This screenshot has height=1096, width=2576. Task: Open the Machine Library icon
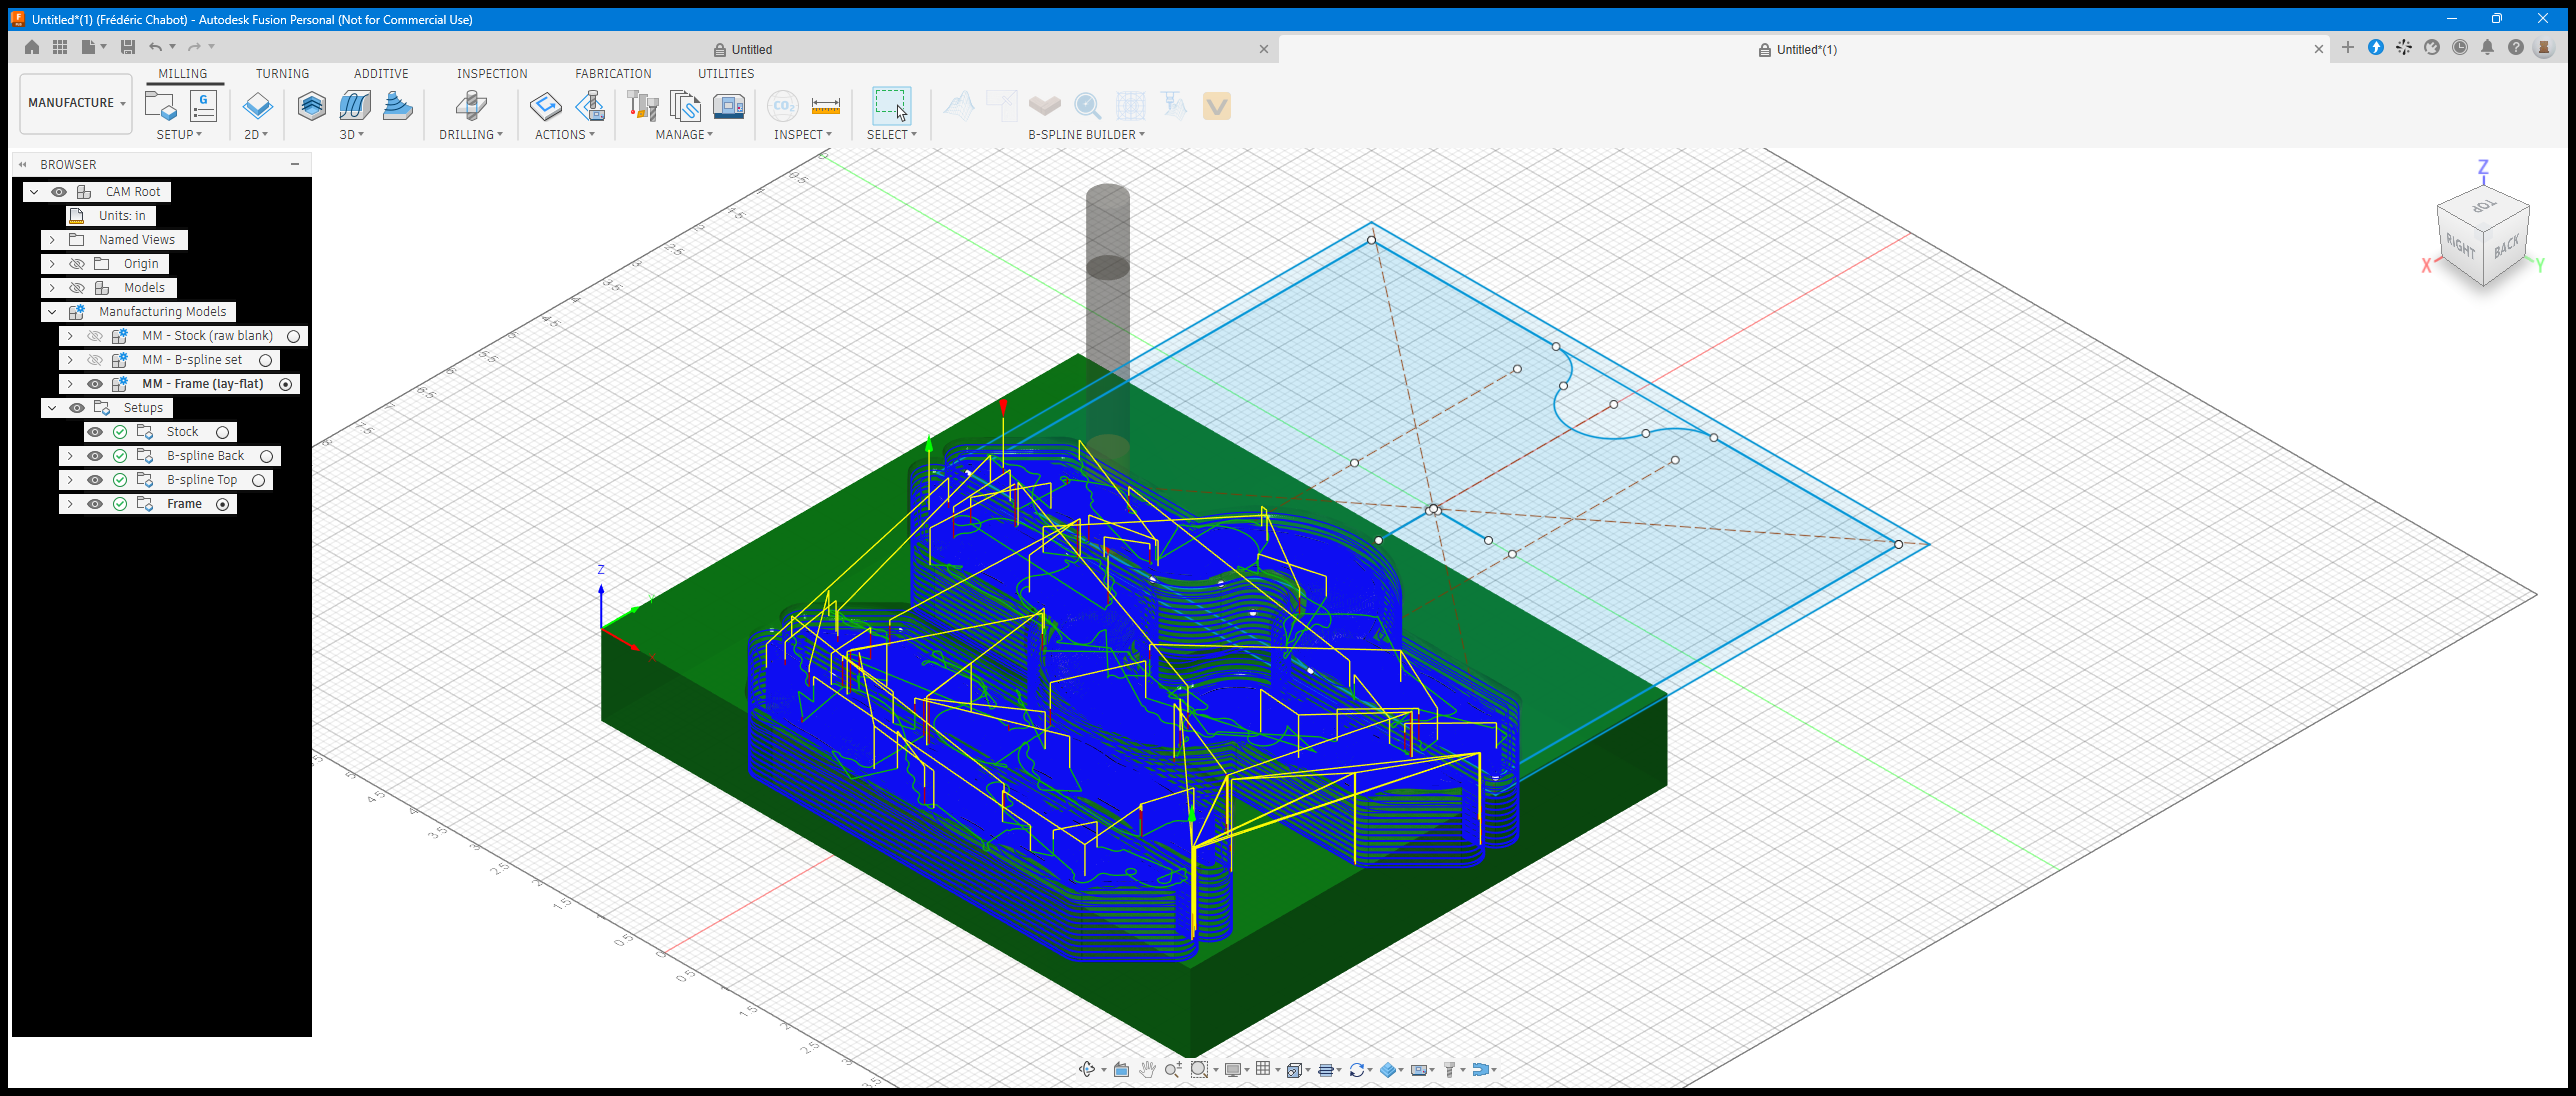tap(729, 105)
